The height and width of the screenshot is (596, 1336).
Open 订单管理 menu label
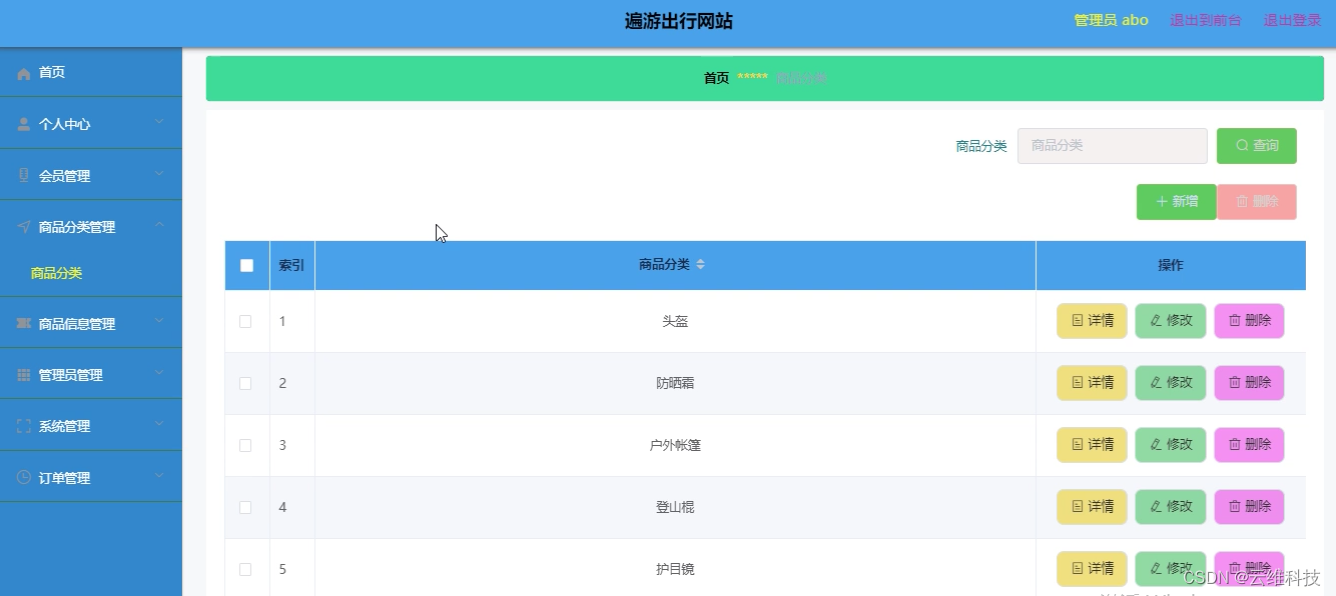coord(64,478)
